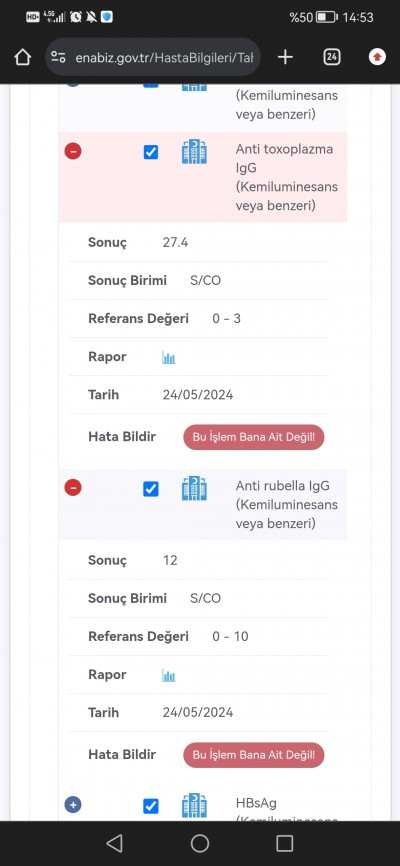Viewport: 400px width, 866px height.
Task: Open Rapor chart icon for Anti toxoplazma result
Action: pyautogui.click(x=169, y=357)
